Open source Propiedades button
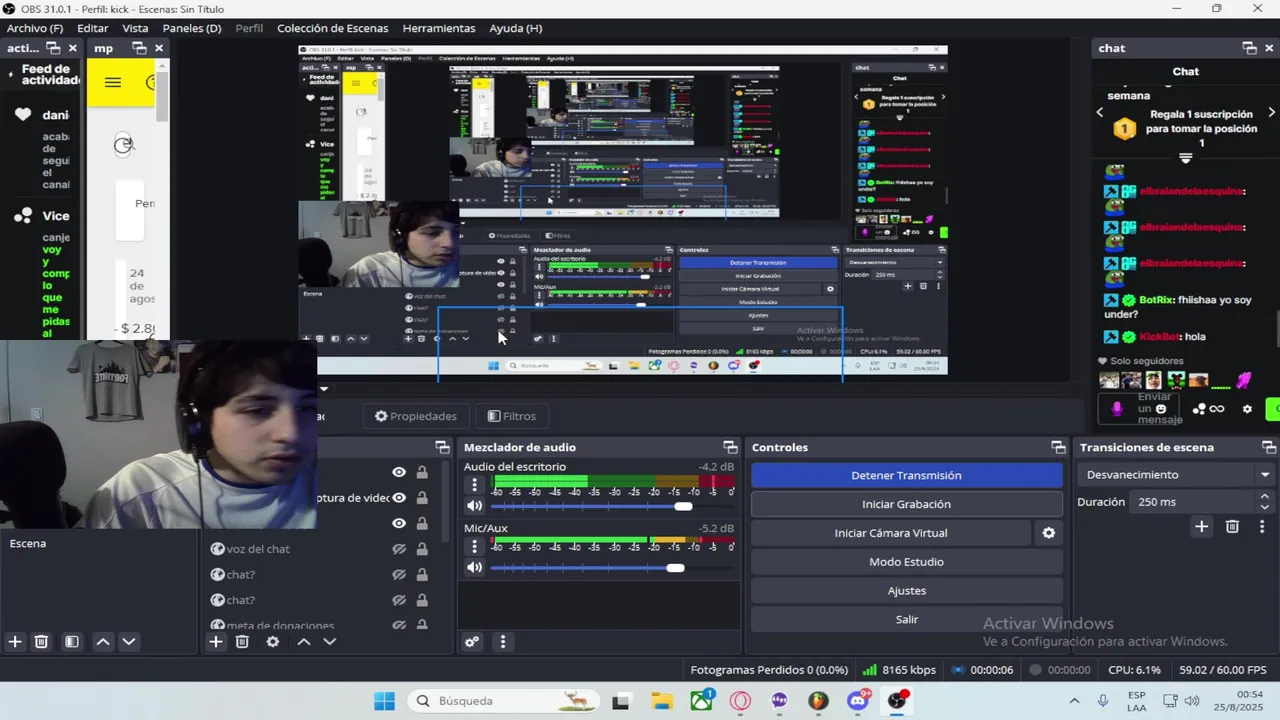The image size is (1280, 720). [x=415, y=416]
